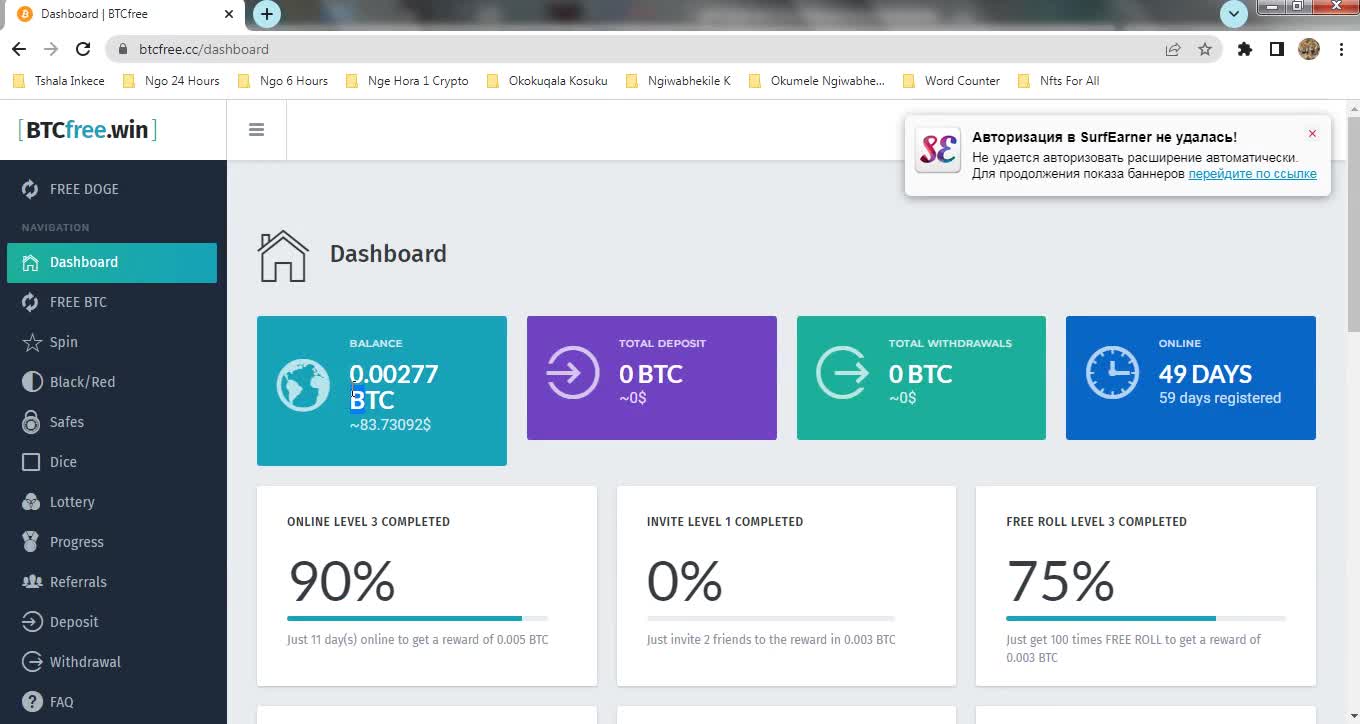
Task: Click the Progress trophy icon
Action: point(31,542)
